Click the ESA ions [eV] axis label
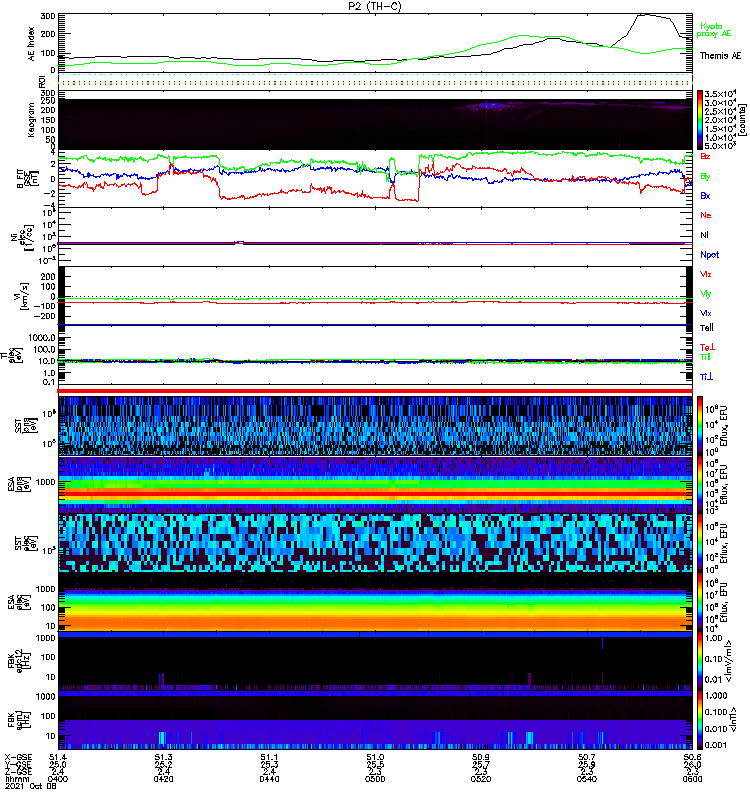The height and width of the screenshot is (800, 750). coord(19,484)
